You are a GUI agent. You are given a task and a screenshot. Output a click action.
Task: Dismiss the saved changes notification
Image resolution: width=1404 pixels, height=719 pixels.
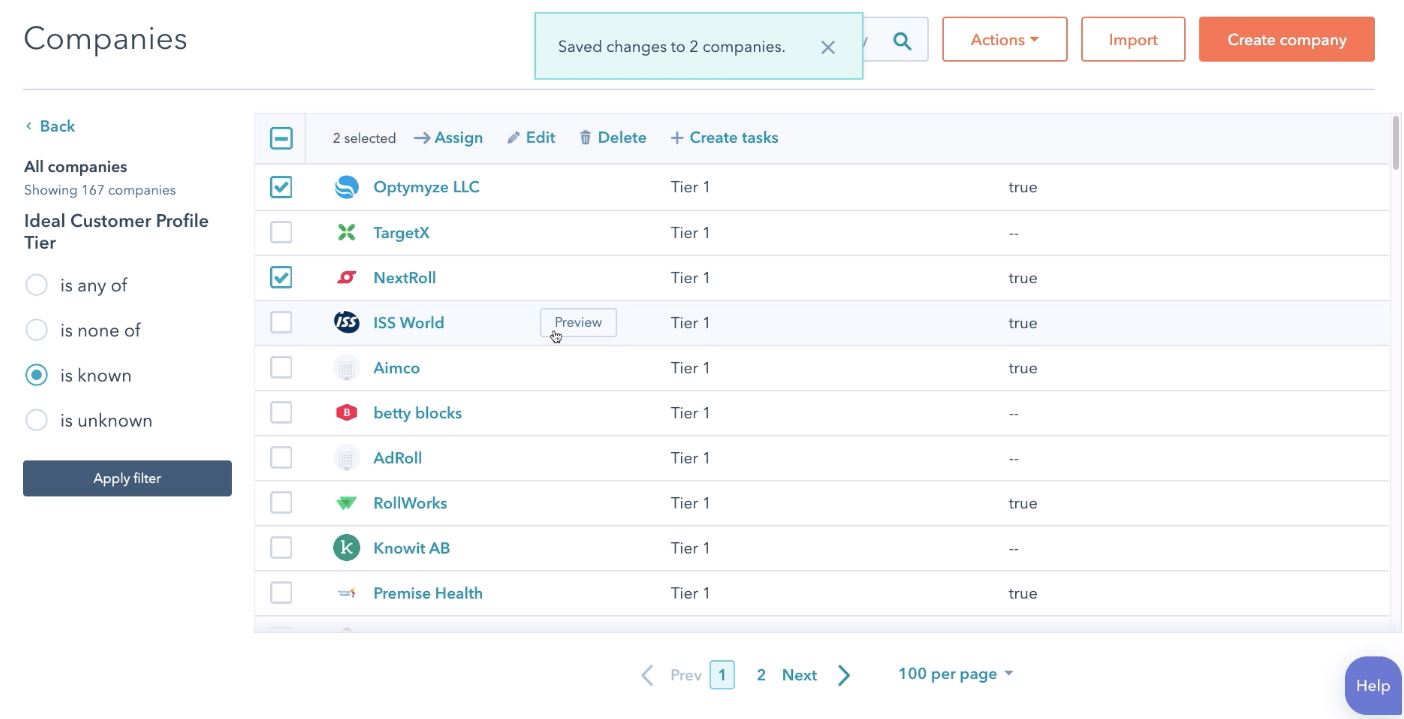[x=828, y=47]
